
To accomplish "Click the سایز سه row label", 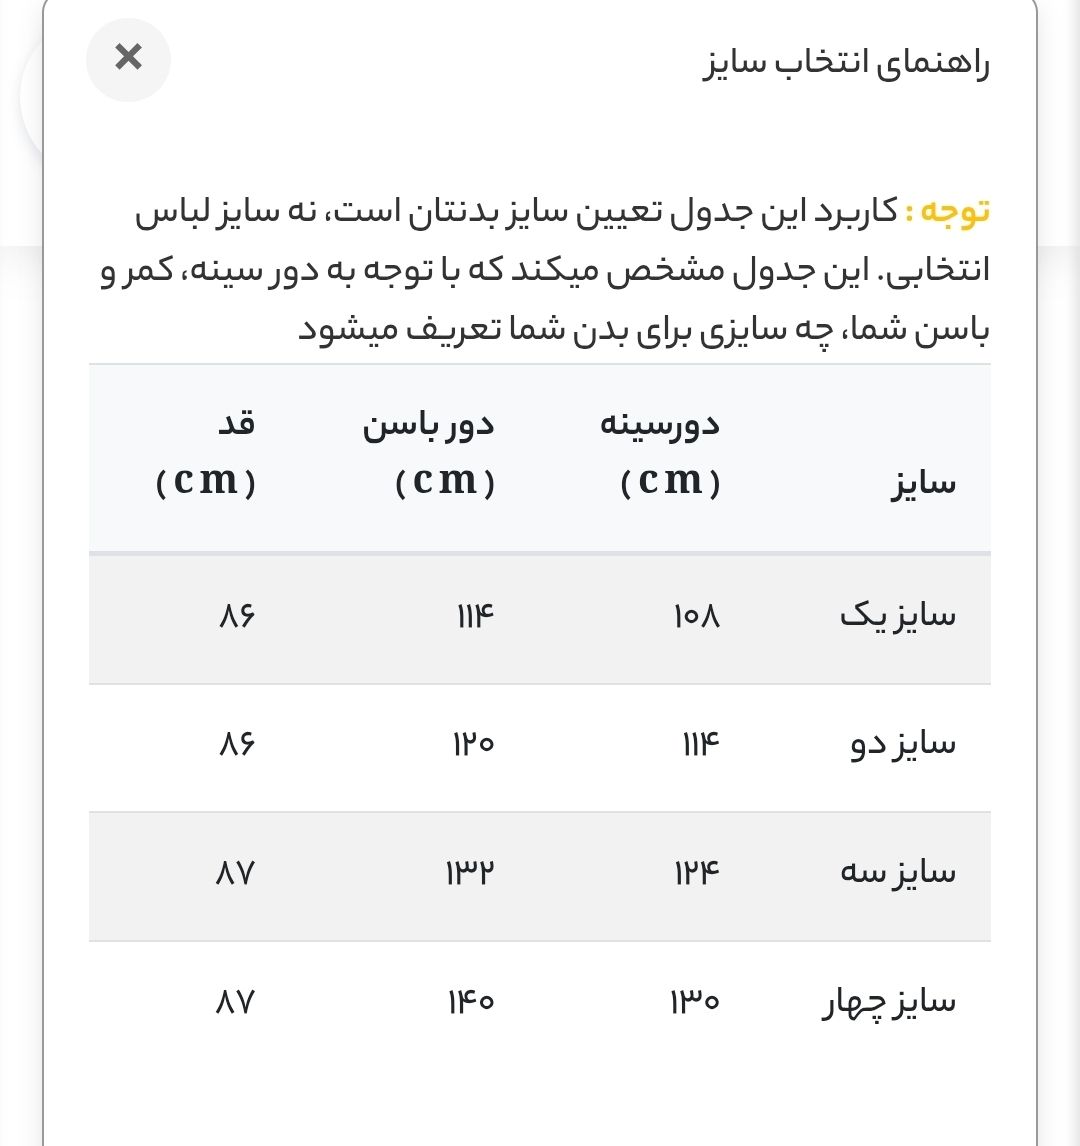I will point(898,873).
